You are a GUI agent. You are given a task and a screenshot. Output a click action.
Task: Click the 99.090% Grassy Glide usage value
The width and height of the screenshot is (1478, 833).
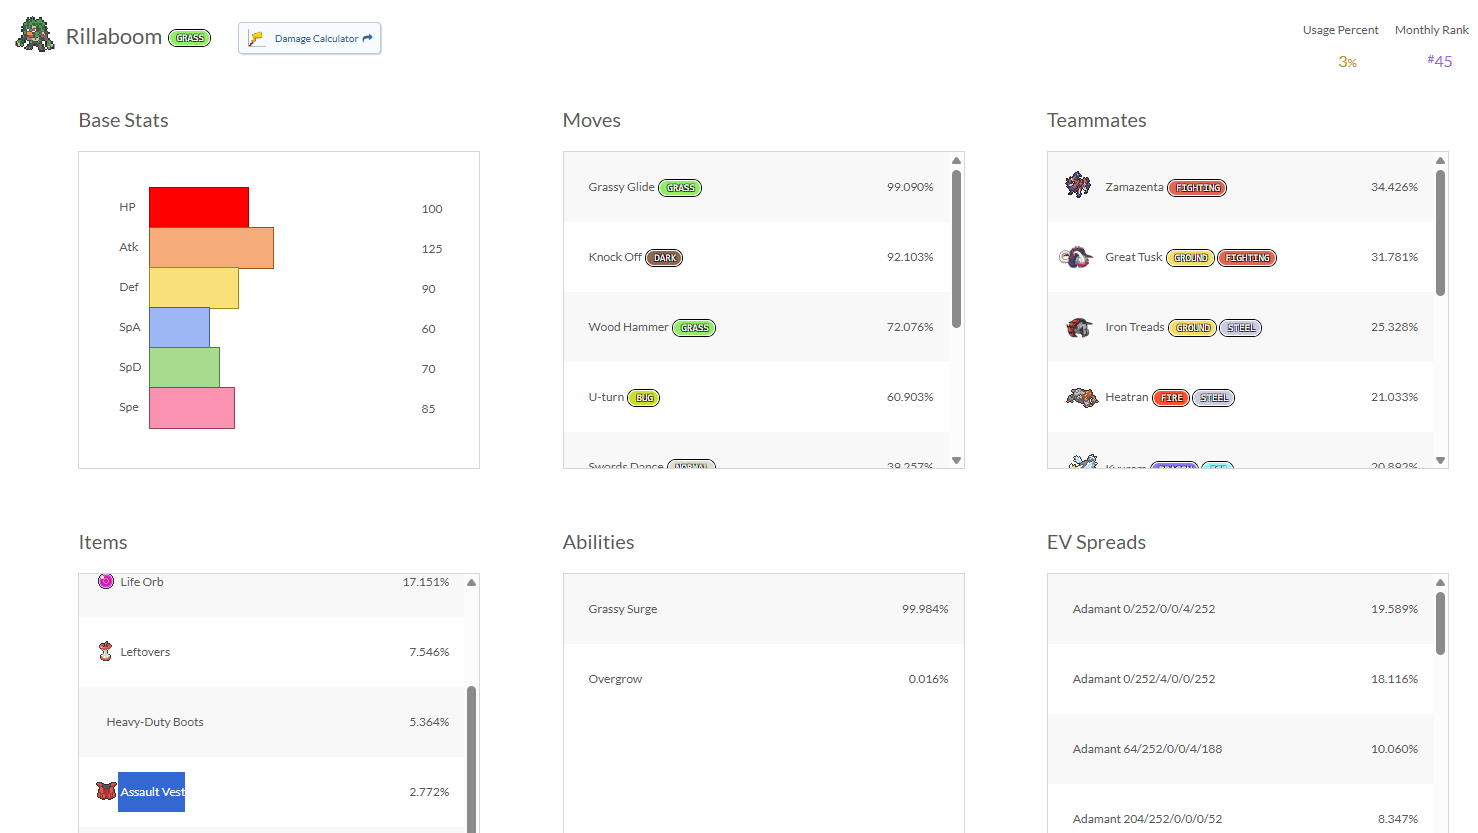point(910,187)
